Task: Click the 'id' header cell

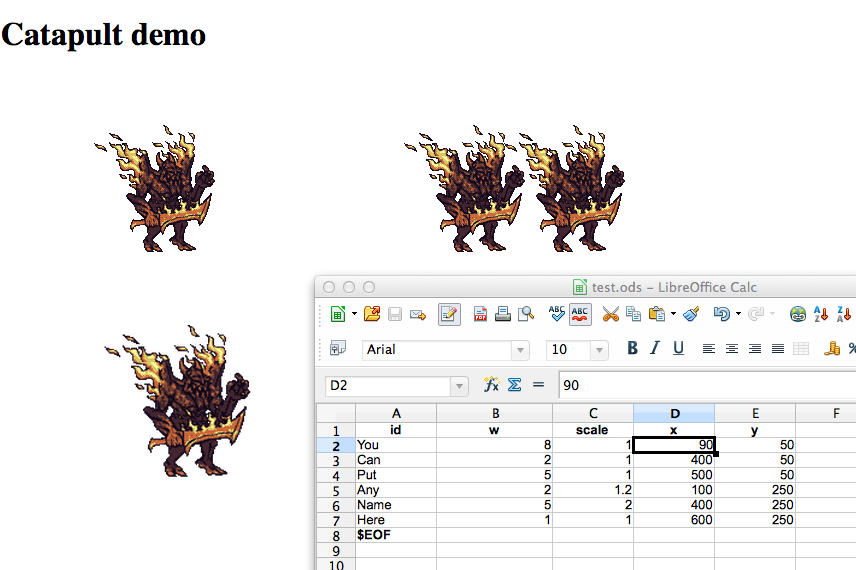Action: [396, 430]
